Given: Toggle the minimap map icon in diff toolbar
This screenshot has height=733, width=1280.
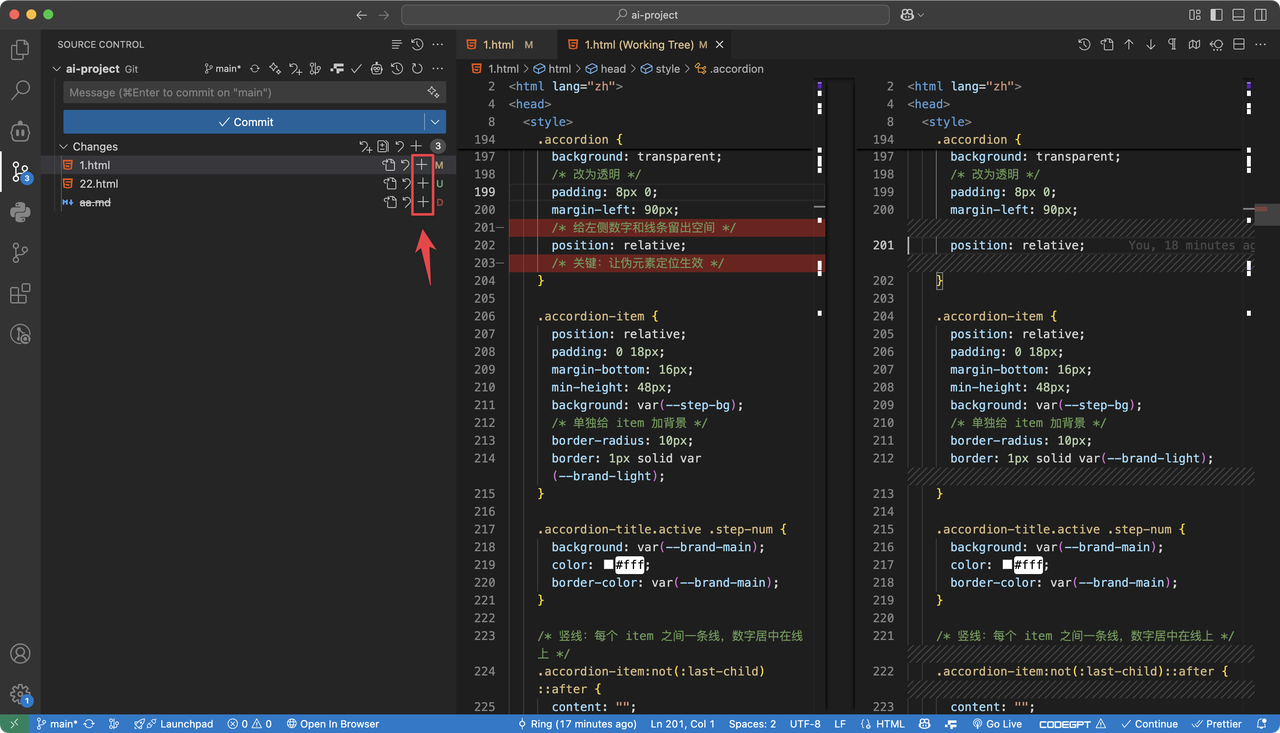Looking at the screenshot, I should coord(1195,45).
